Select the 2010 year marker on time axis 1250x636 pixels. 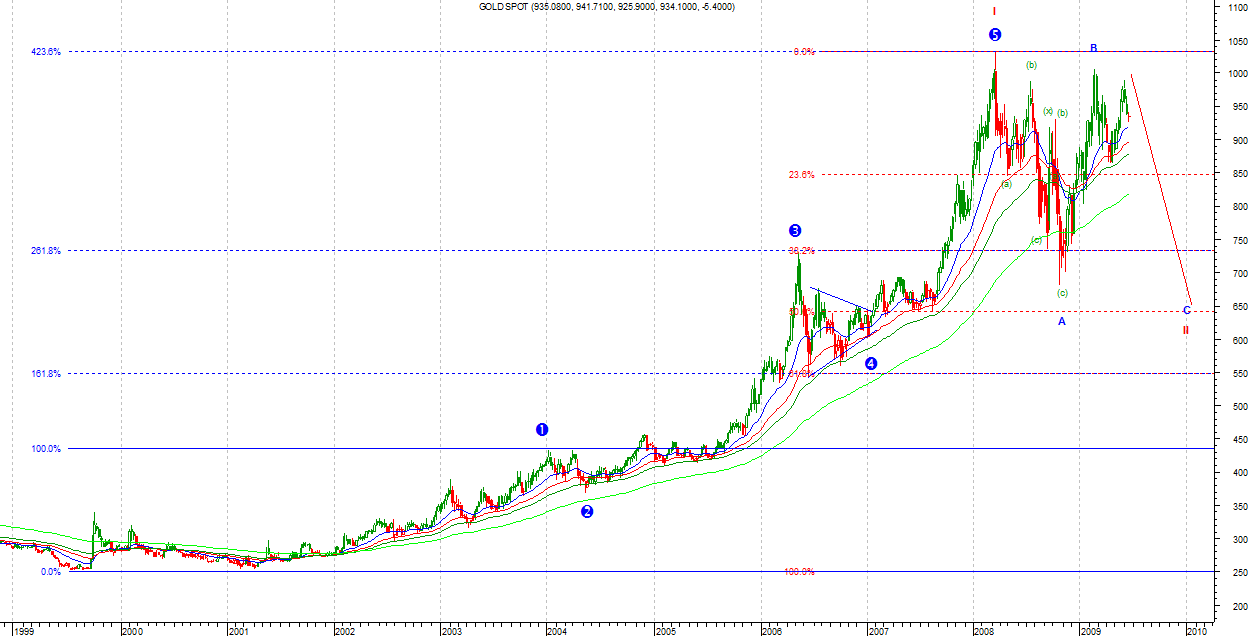[x=1195, y=631]
